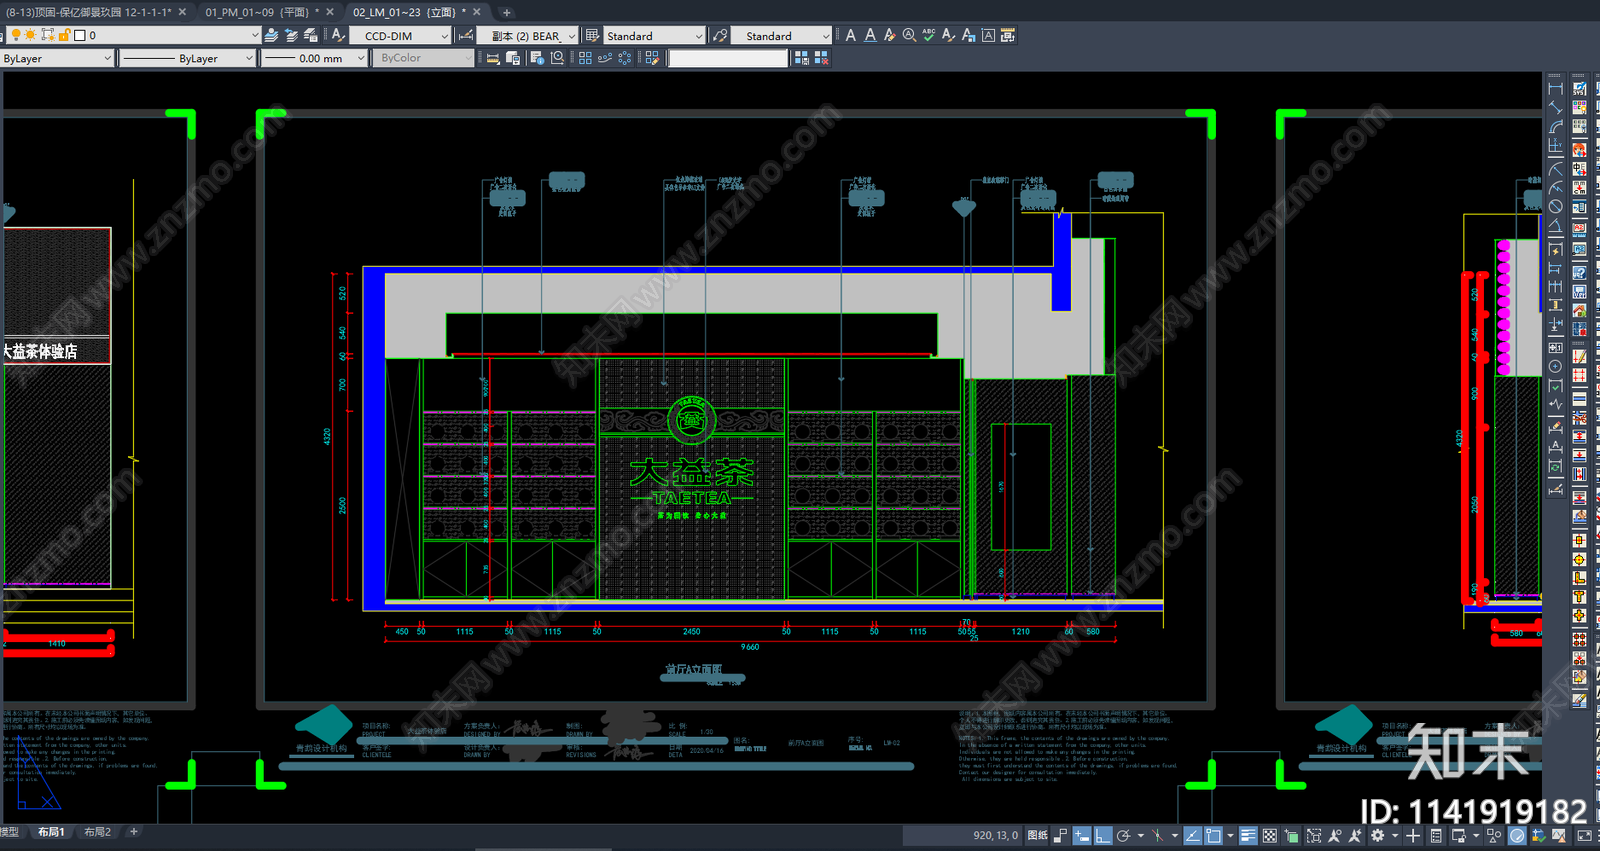Toggle Hardware Acceleration in status bar
Image resolution: width=1600 pixels, height=851 pixels.
click(1517, 835)
